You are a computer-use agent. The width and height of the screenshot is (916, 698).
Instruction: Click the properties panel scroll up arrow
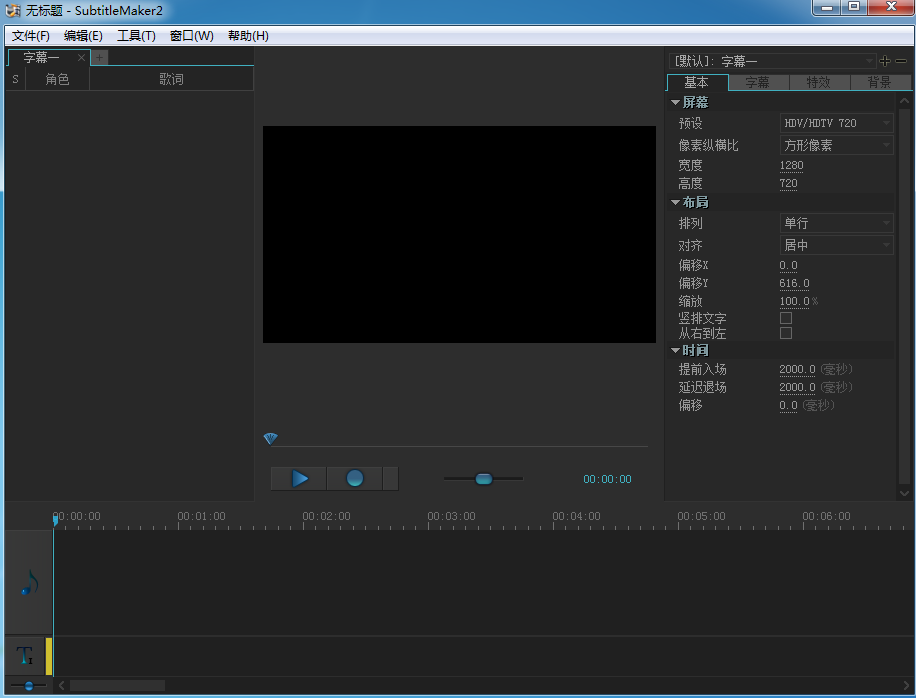904,100
